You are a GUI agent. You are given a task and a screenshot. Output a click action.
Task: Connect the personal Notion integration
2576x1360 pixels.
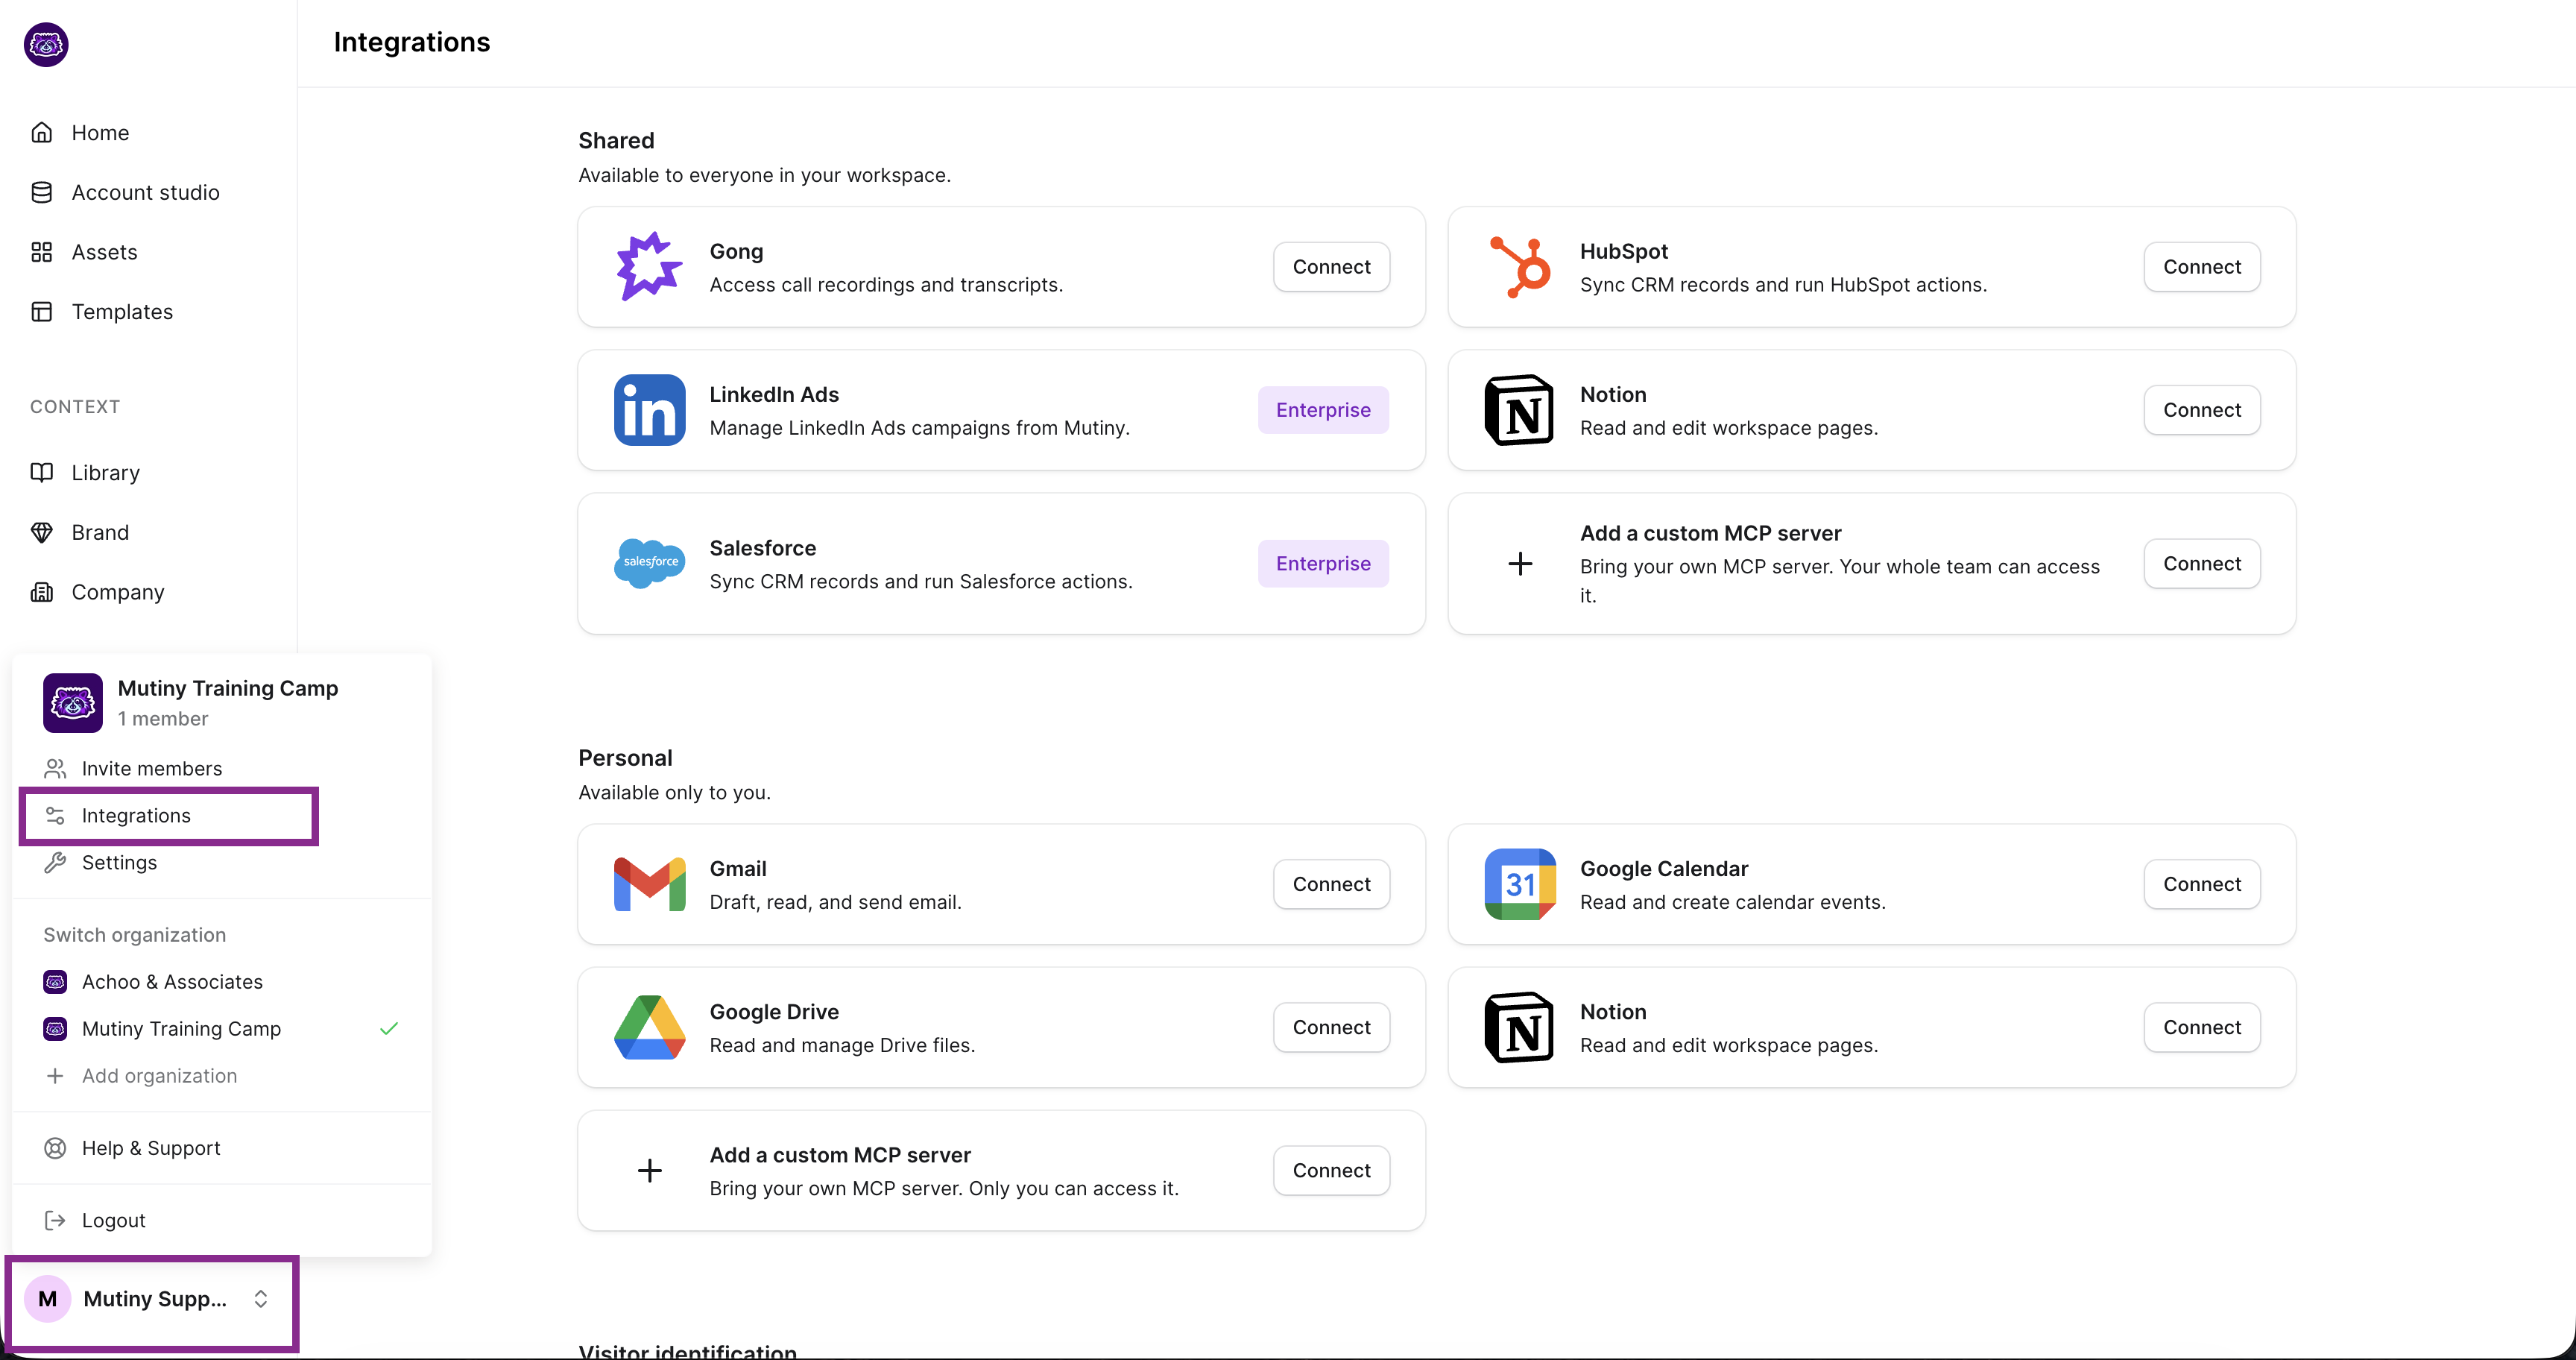tap(2201, 1027)
